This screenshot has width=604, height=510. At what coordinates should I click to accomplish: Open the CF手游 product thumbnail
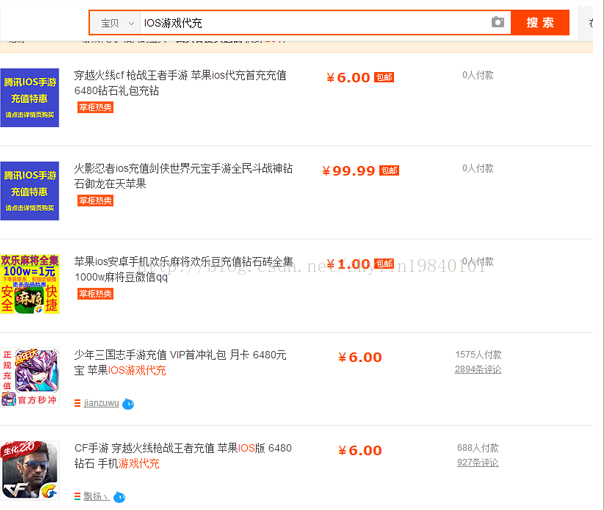pyautogui.click(x=30, y=470)
